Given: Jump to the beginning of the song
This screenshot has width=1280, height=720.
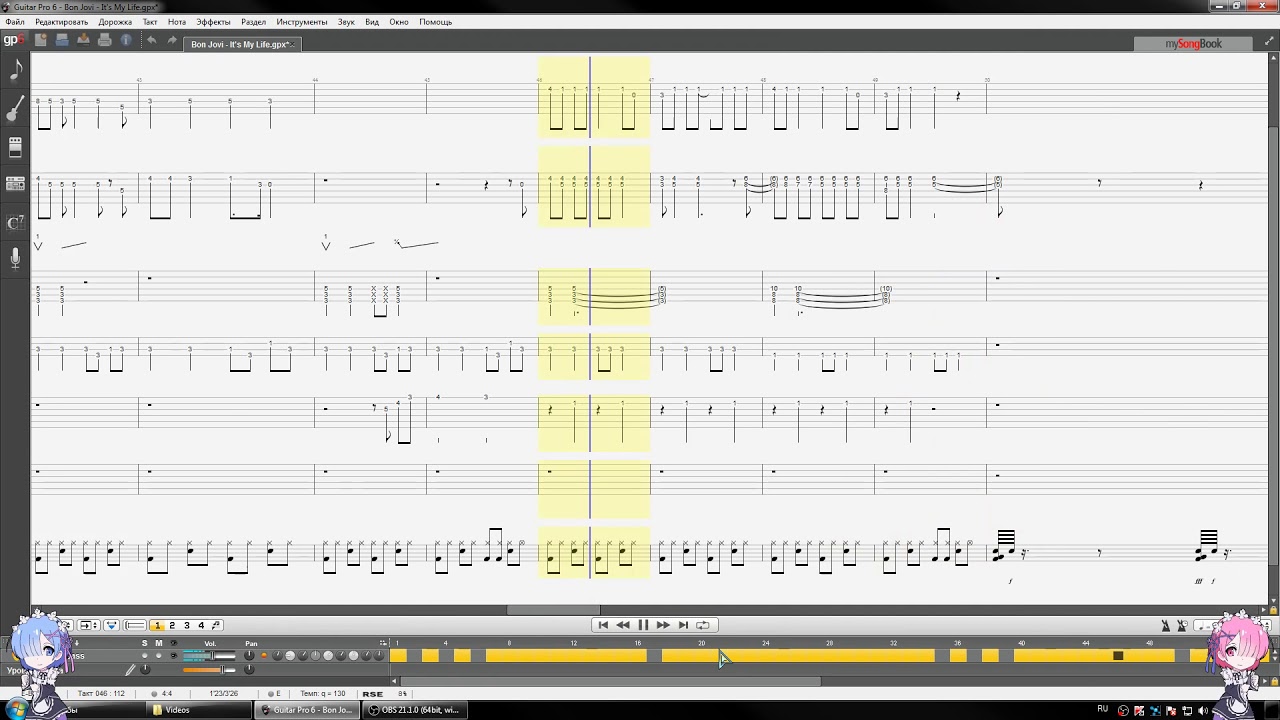Looking at the screenshot, I should point(603,625).
